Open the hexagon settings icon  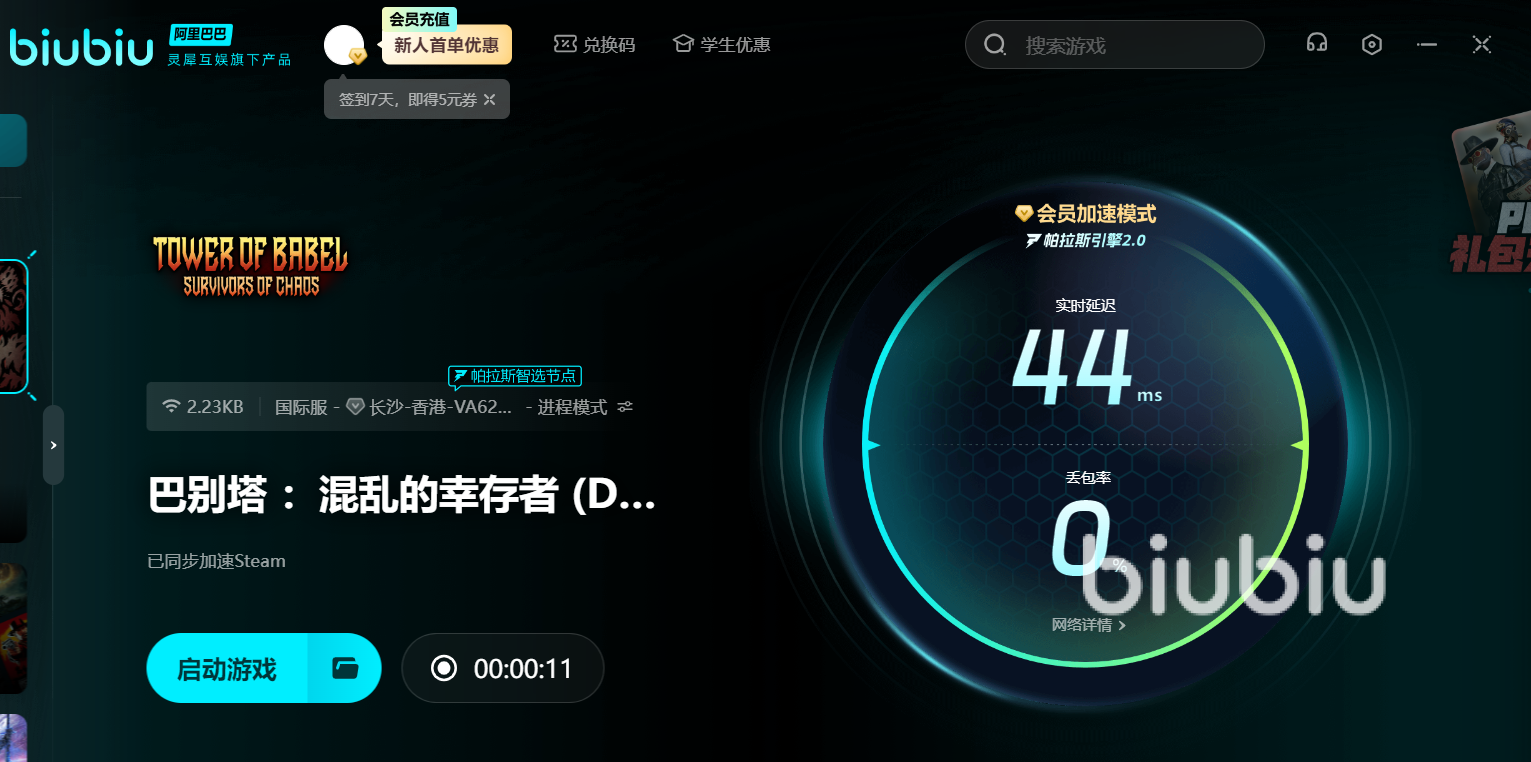(x=1372, y=45)
